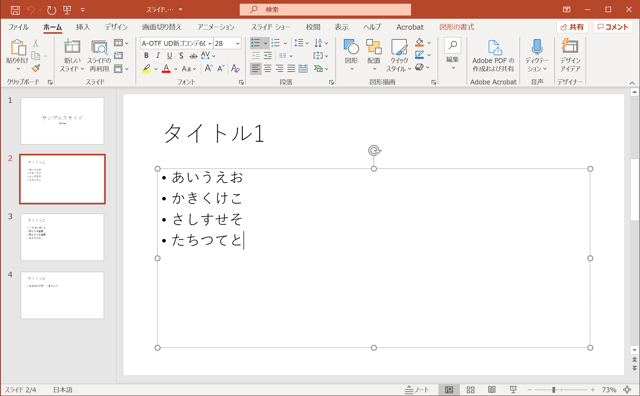Toggle Underline formatting

pyautogui.click(x=169, y=56)
